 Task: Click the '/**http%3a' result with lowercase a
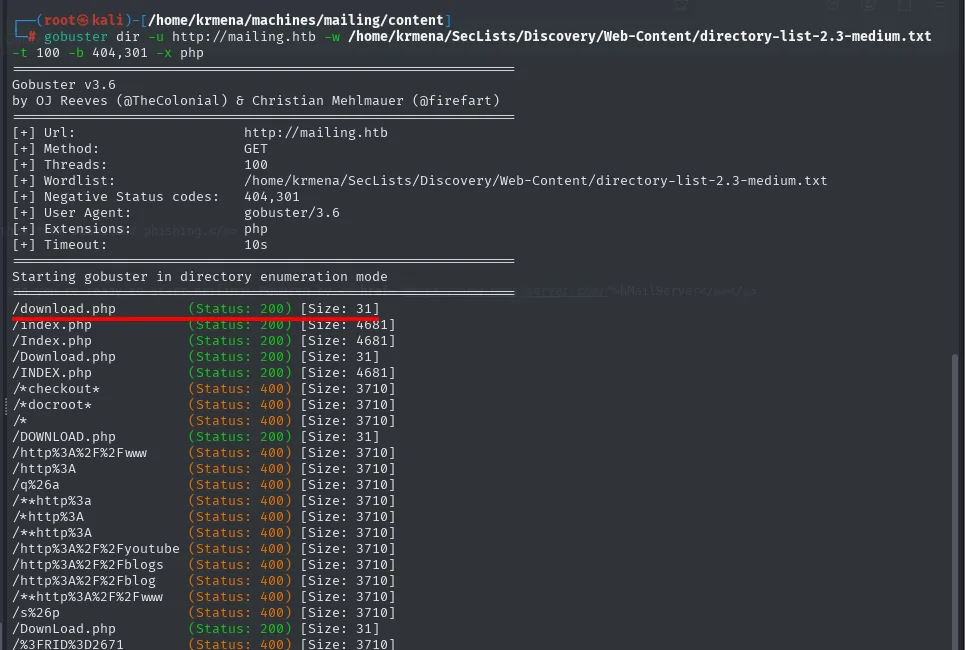[x=52, y=500]
